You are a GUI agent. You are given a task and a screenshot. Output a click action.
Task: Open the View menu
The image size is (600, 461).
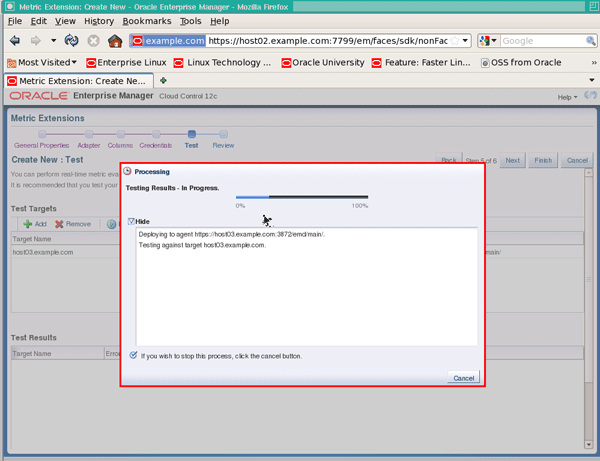point(65,21)
